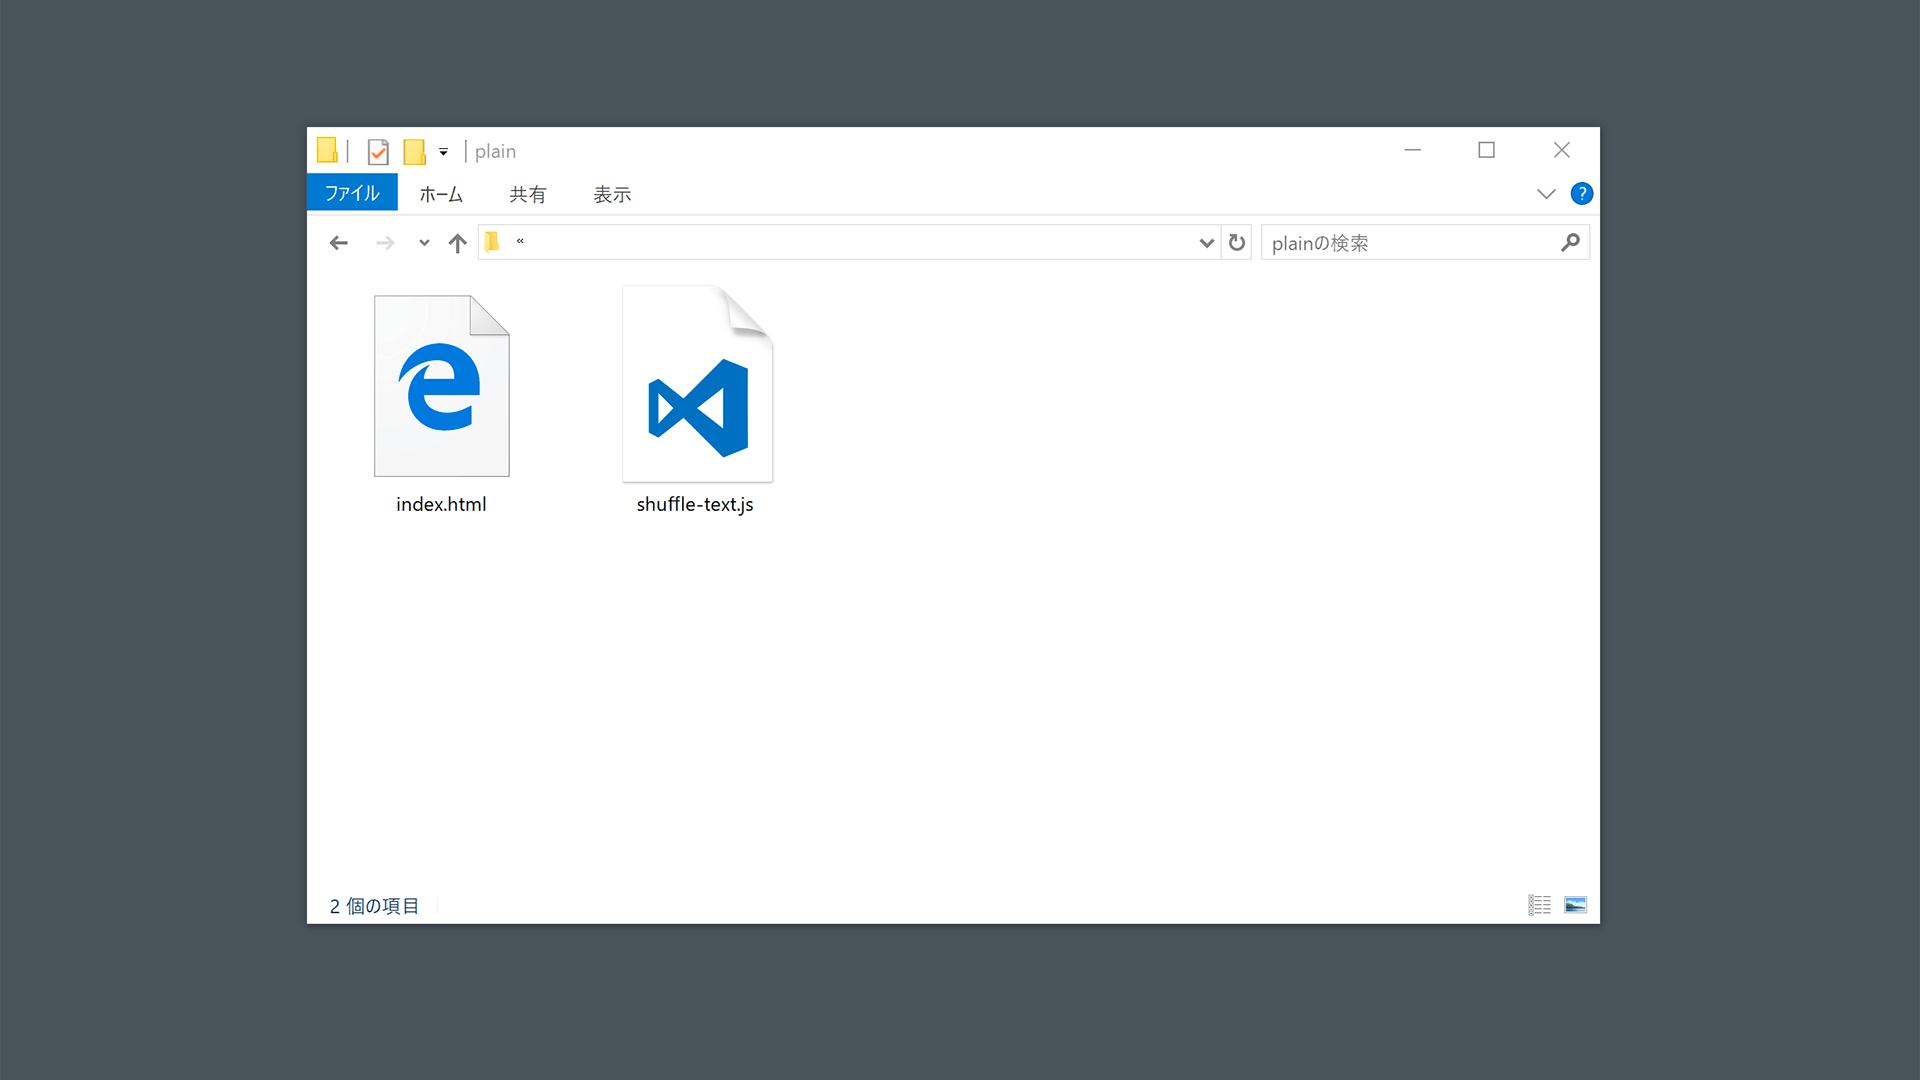Open the ファイル tab
This screenshot has width=1920, height=1080.
click(352, 193)
